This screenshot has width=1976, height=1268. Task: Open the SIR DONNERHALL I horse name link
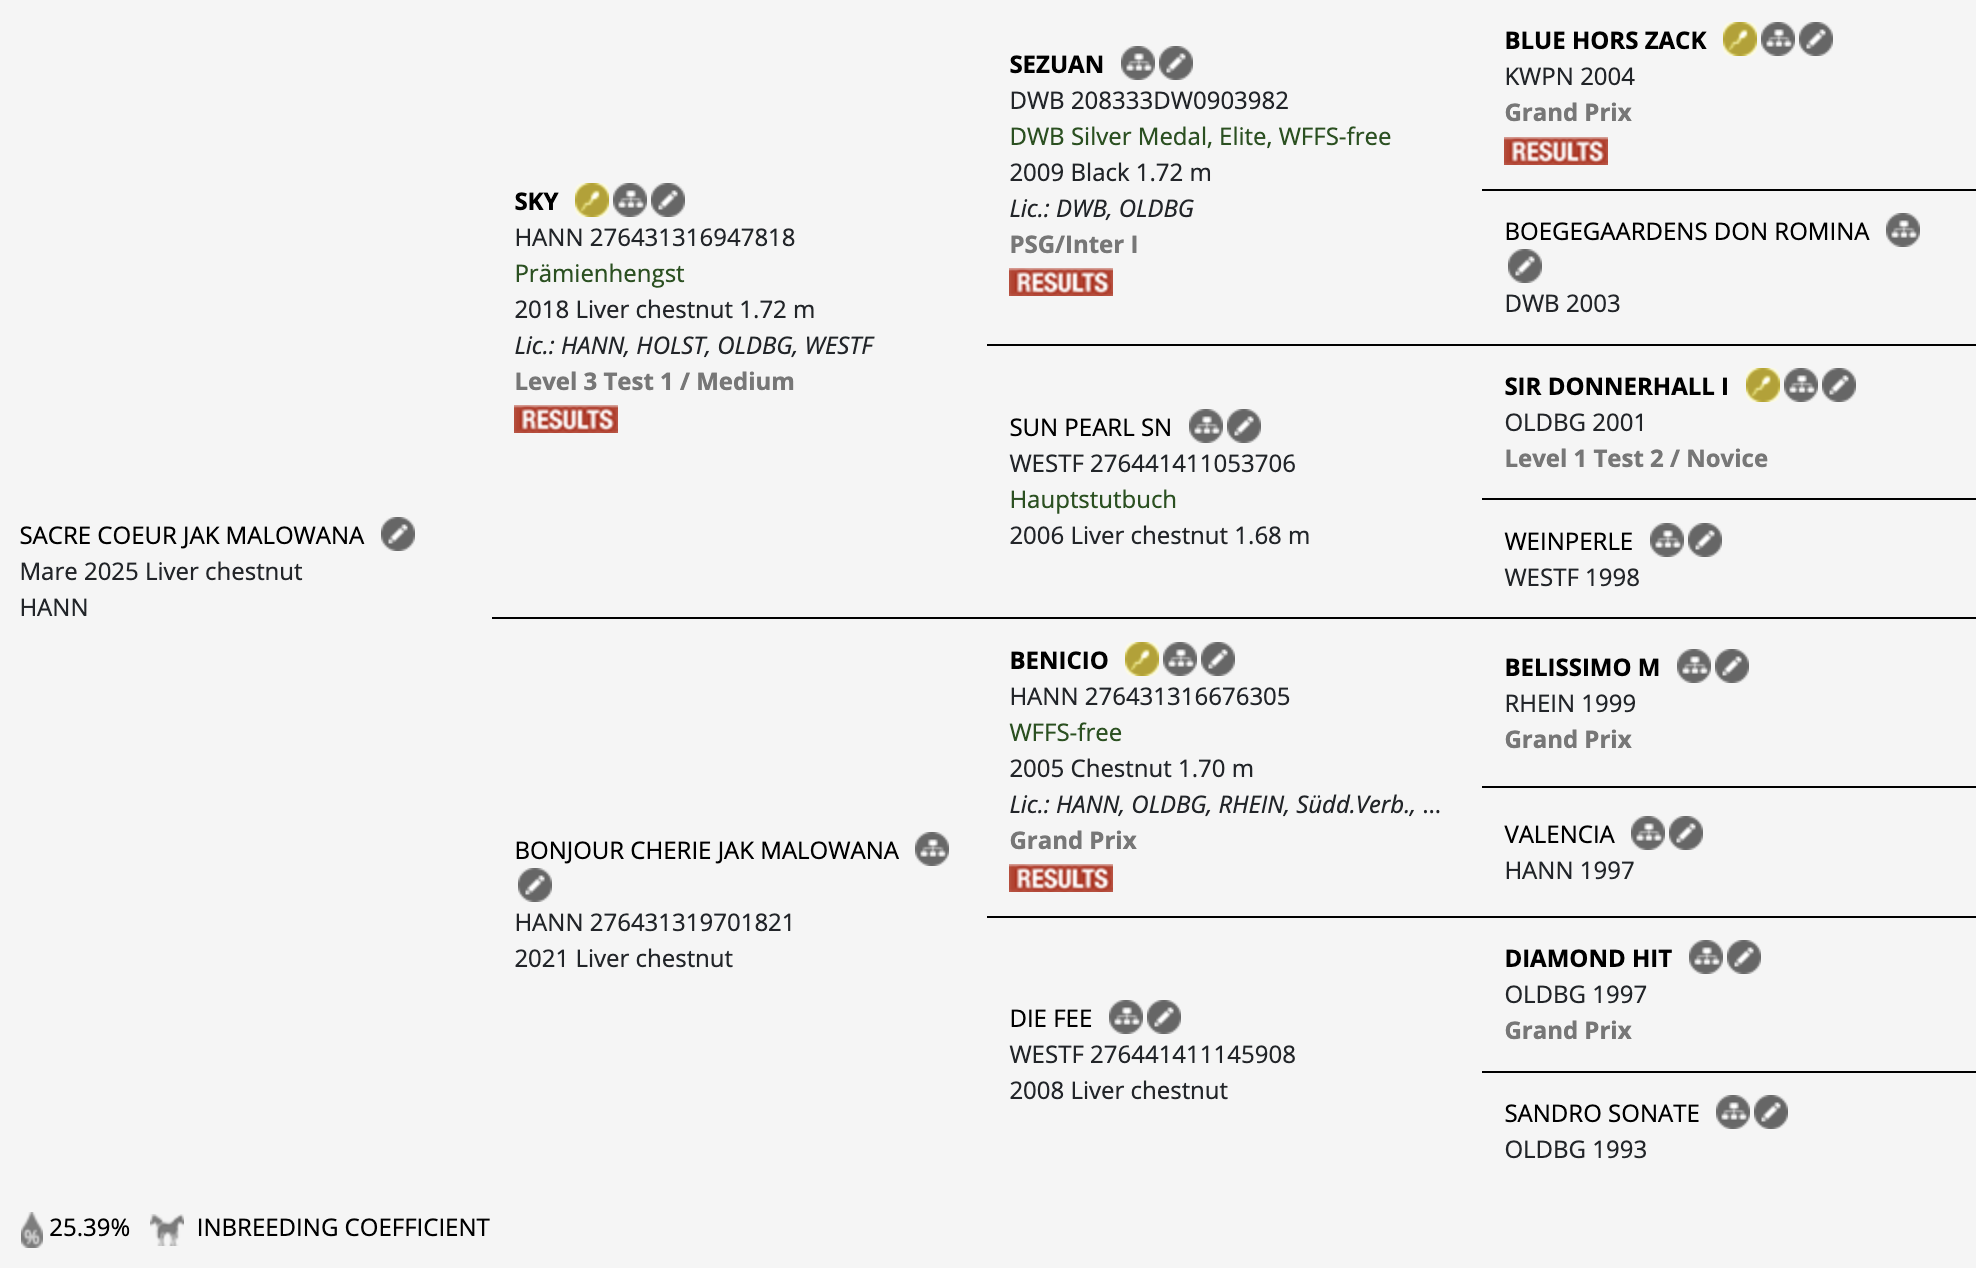point(1616,387)
